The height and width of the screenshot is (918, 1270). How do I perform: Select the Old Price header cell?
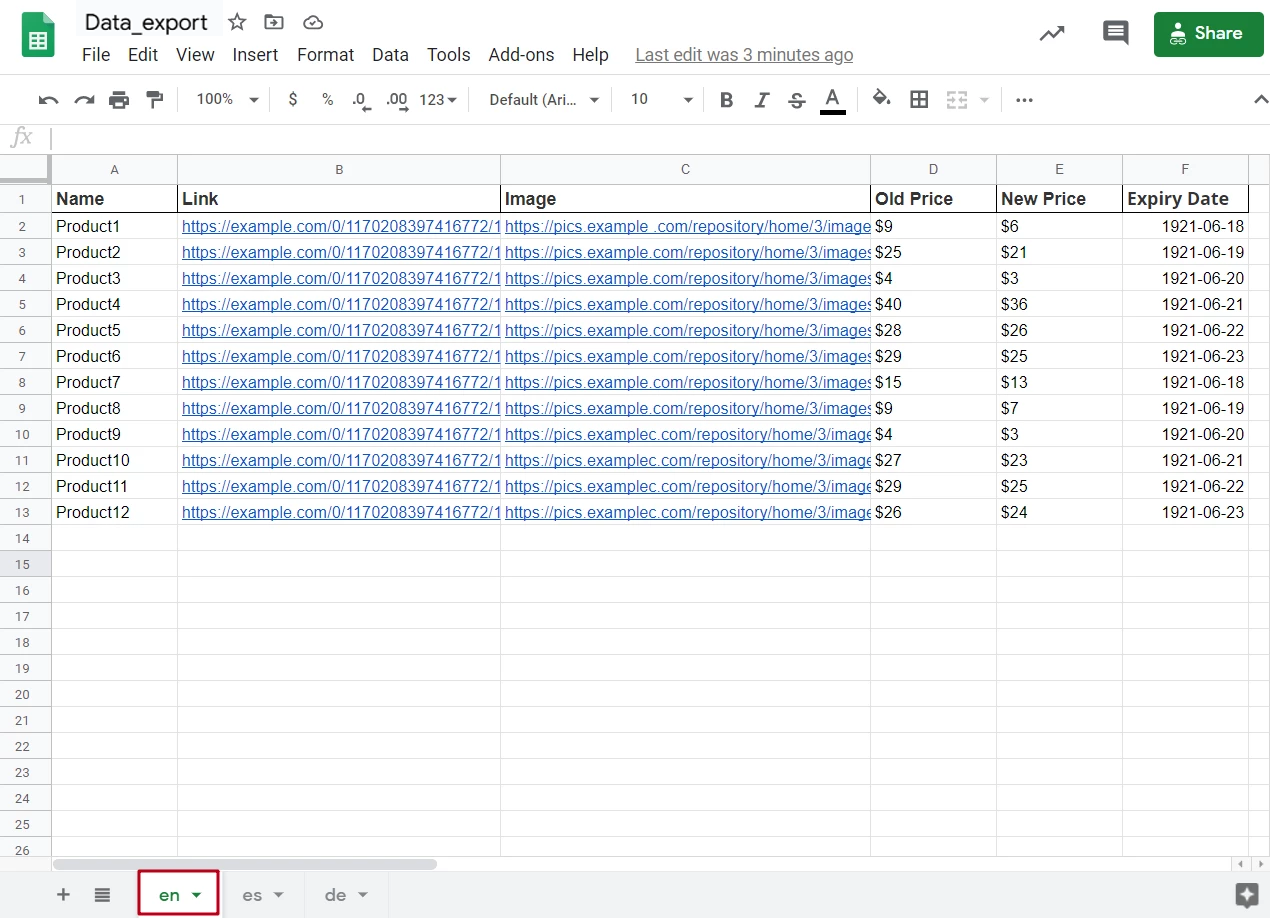pyautogui.click(x=933, y=199)
